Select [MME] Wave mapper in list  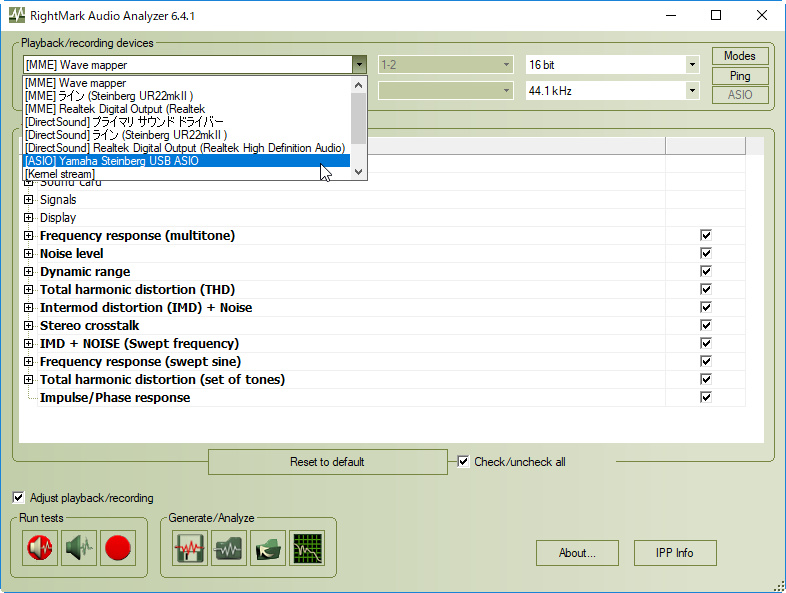tap(187, 83)
